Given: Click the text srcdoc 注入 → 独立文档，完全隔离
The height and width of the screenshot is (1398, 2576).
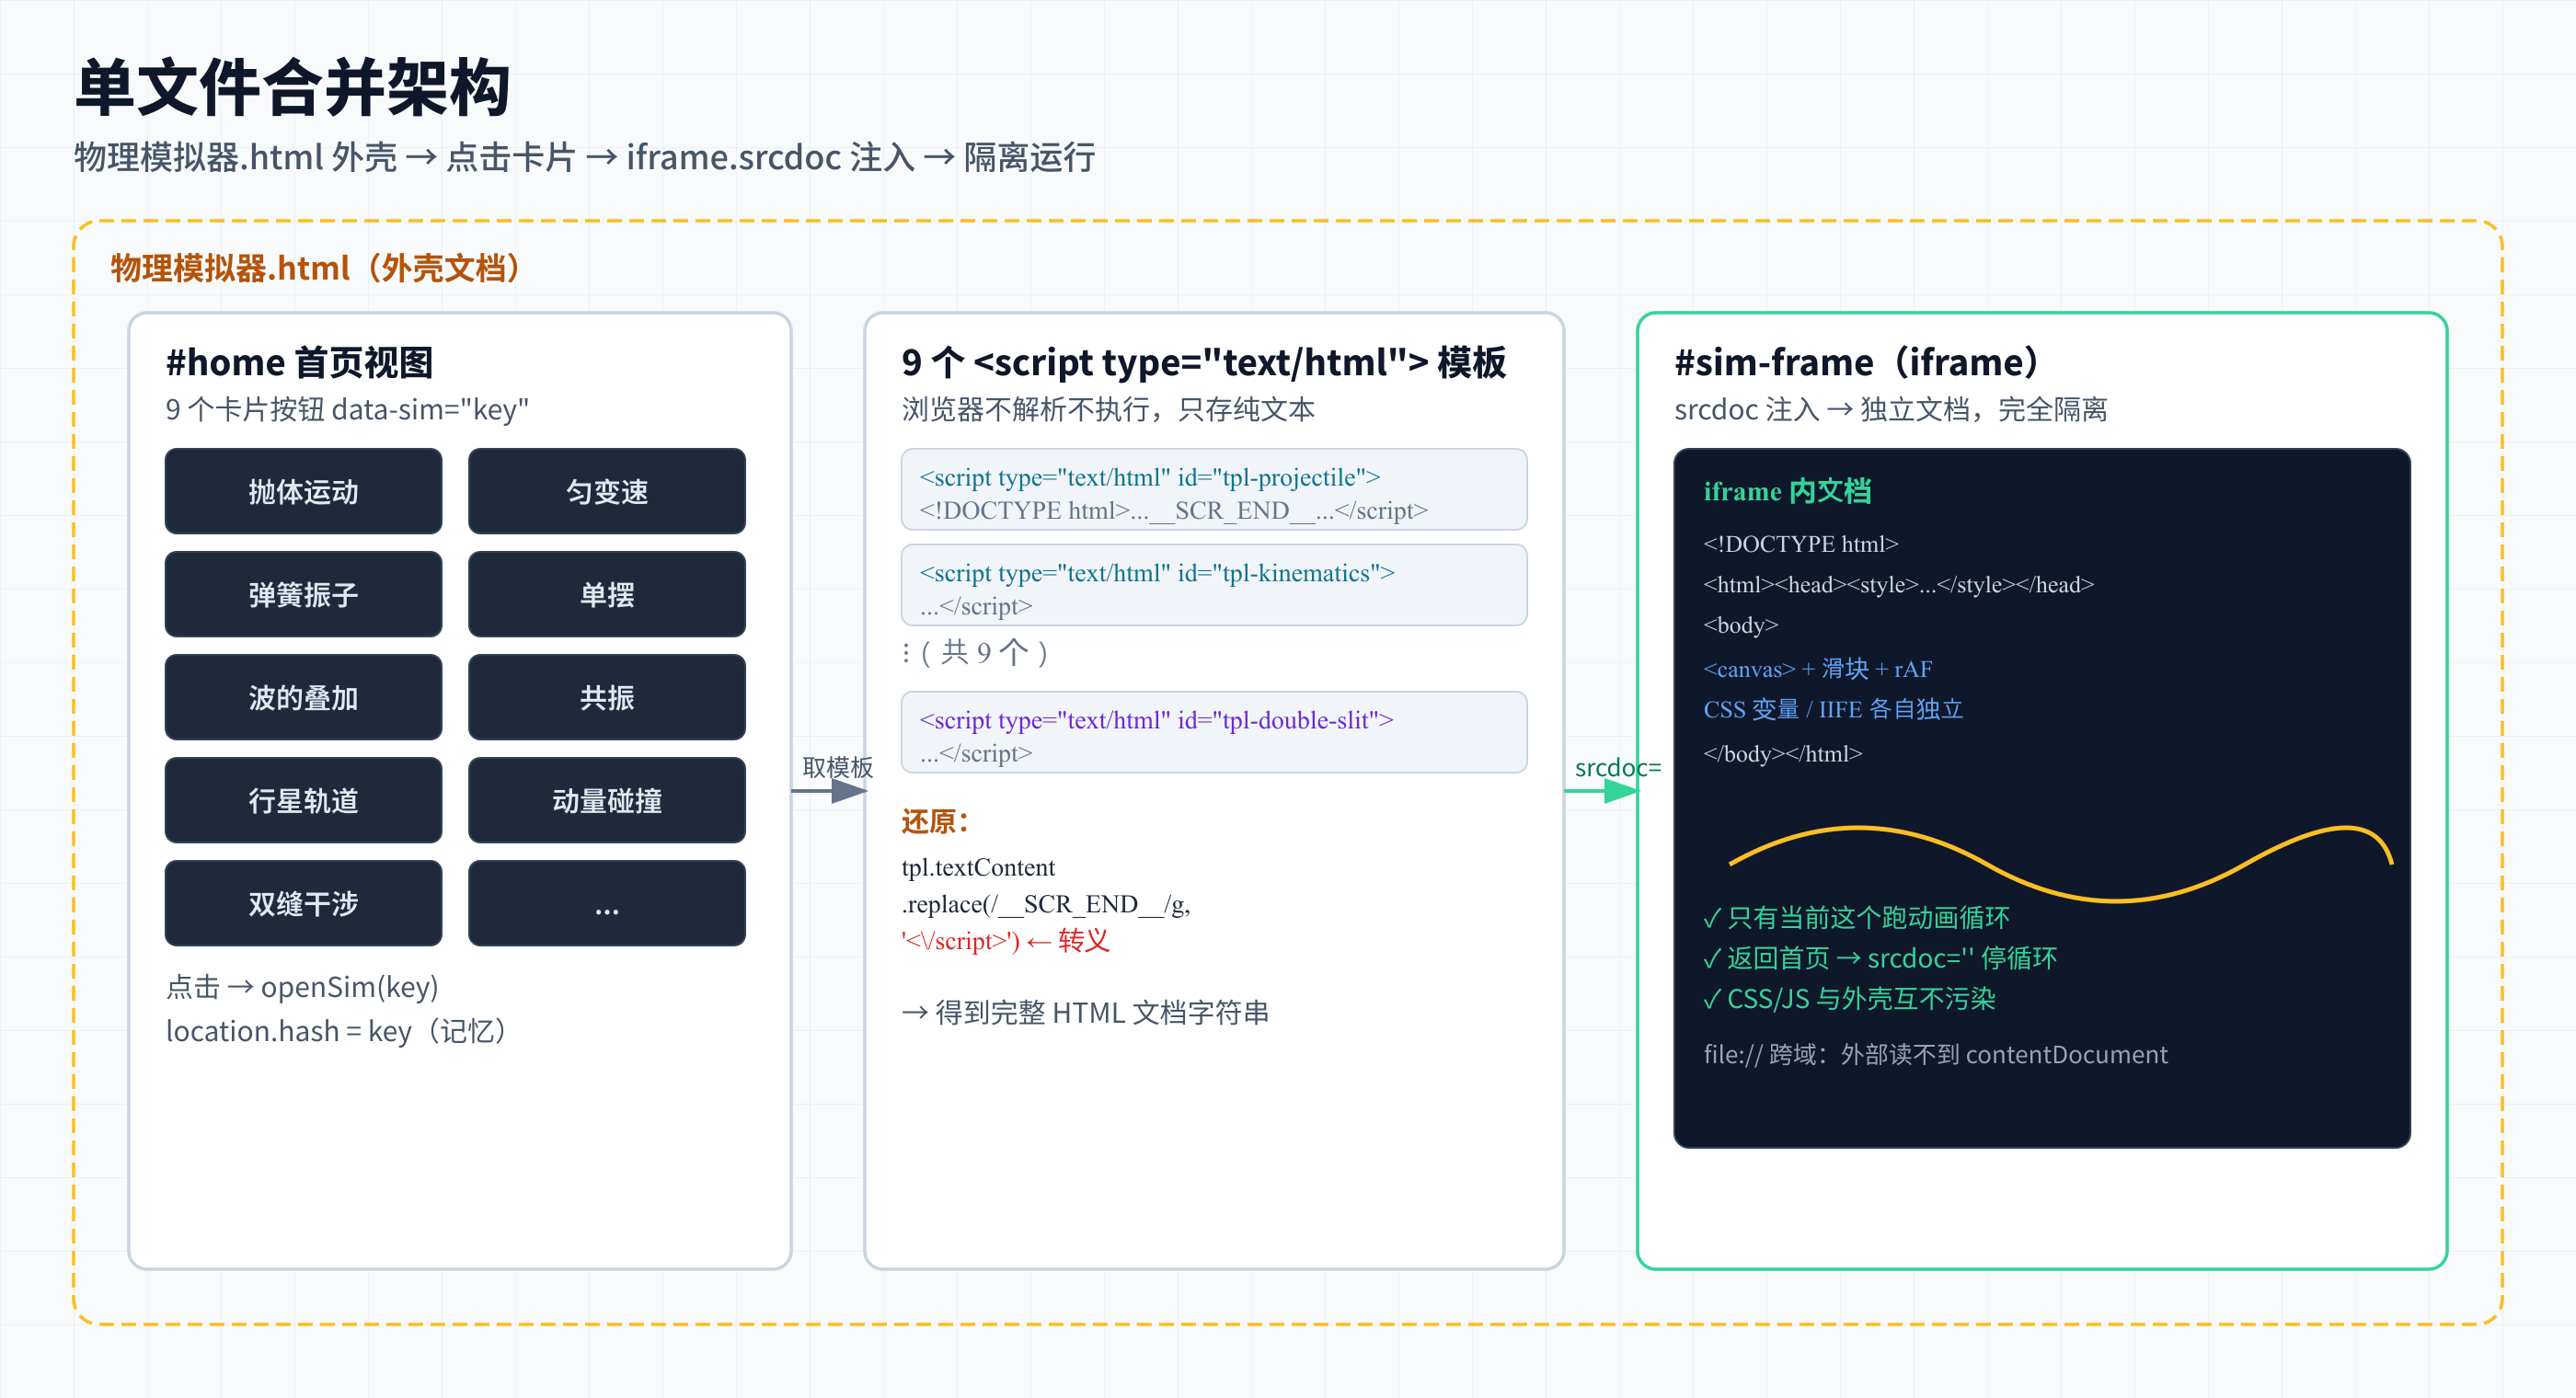Looking at the screenshot, I should [1891, 409].
